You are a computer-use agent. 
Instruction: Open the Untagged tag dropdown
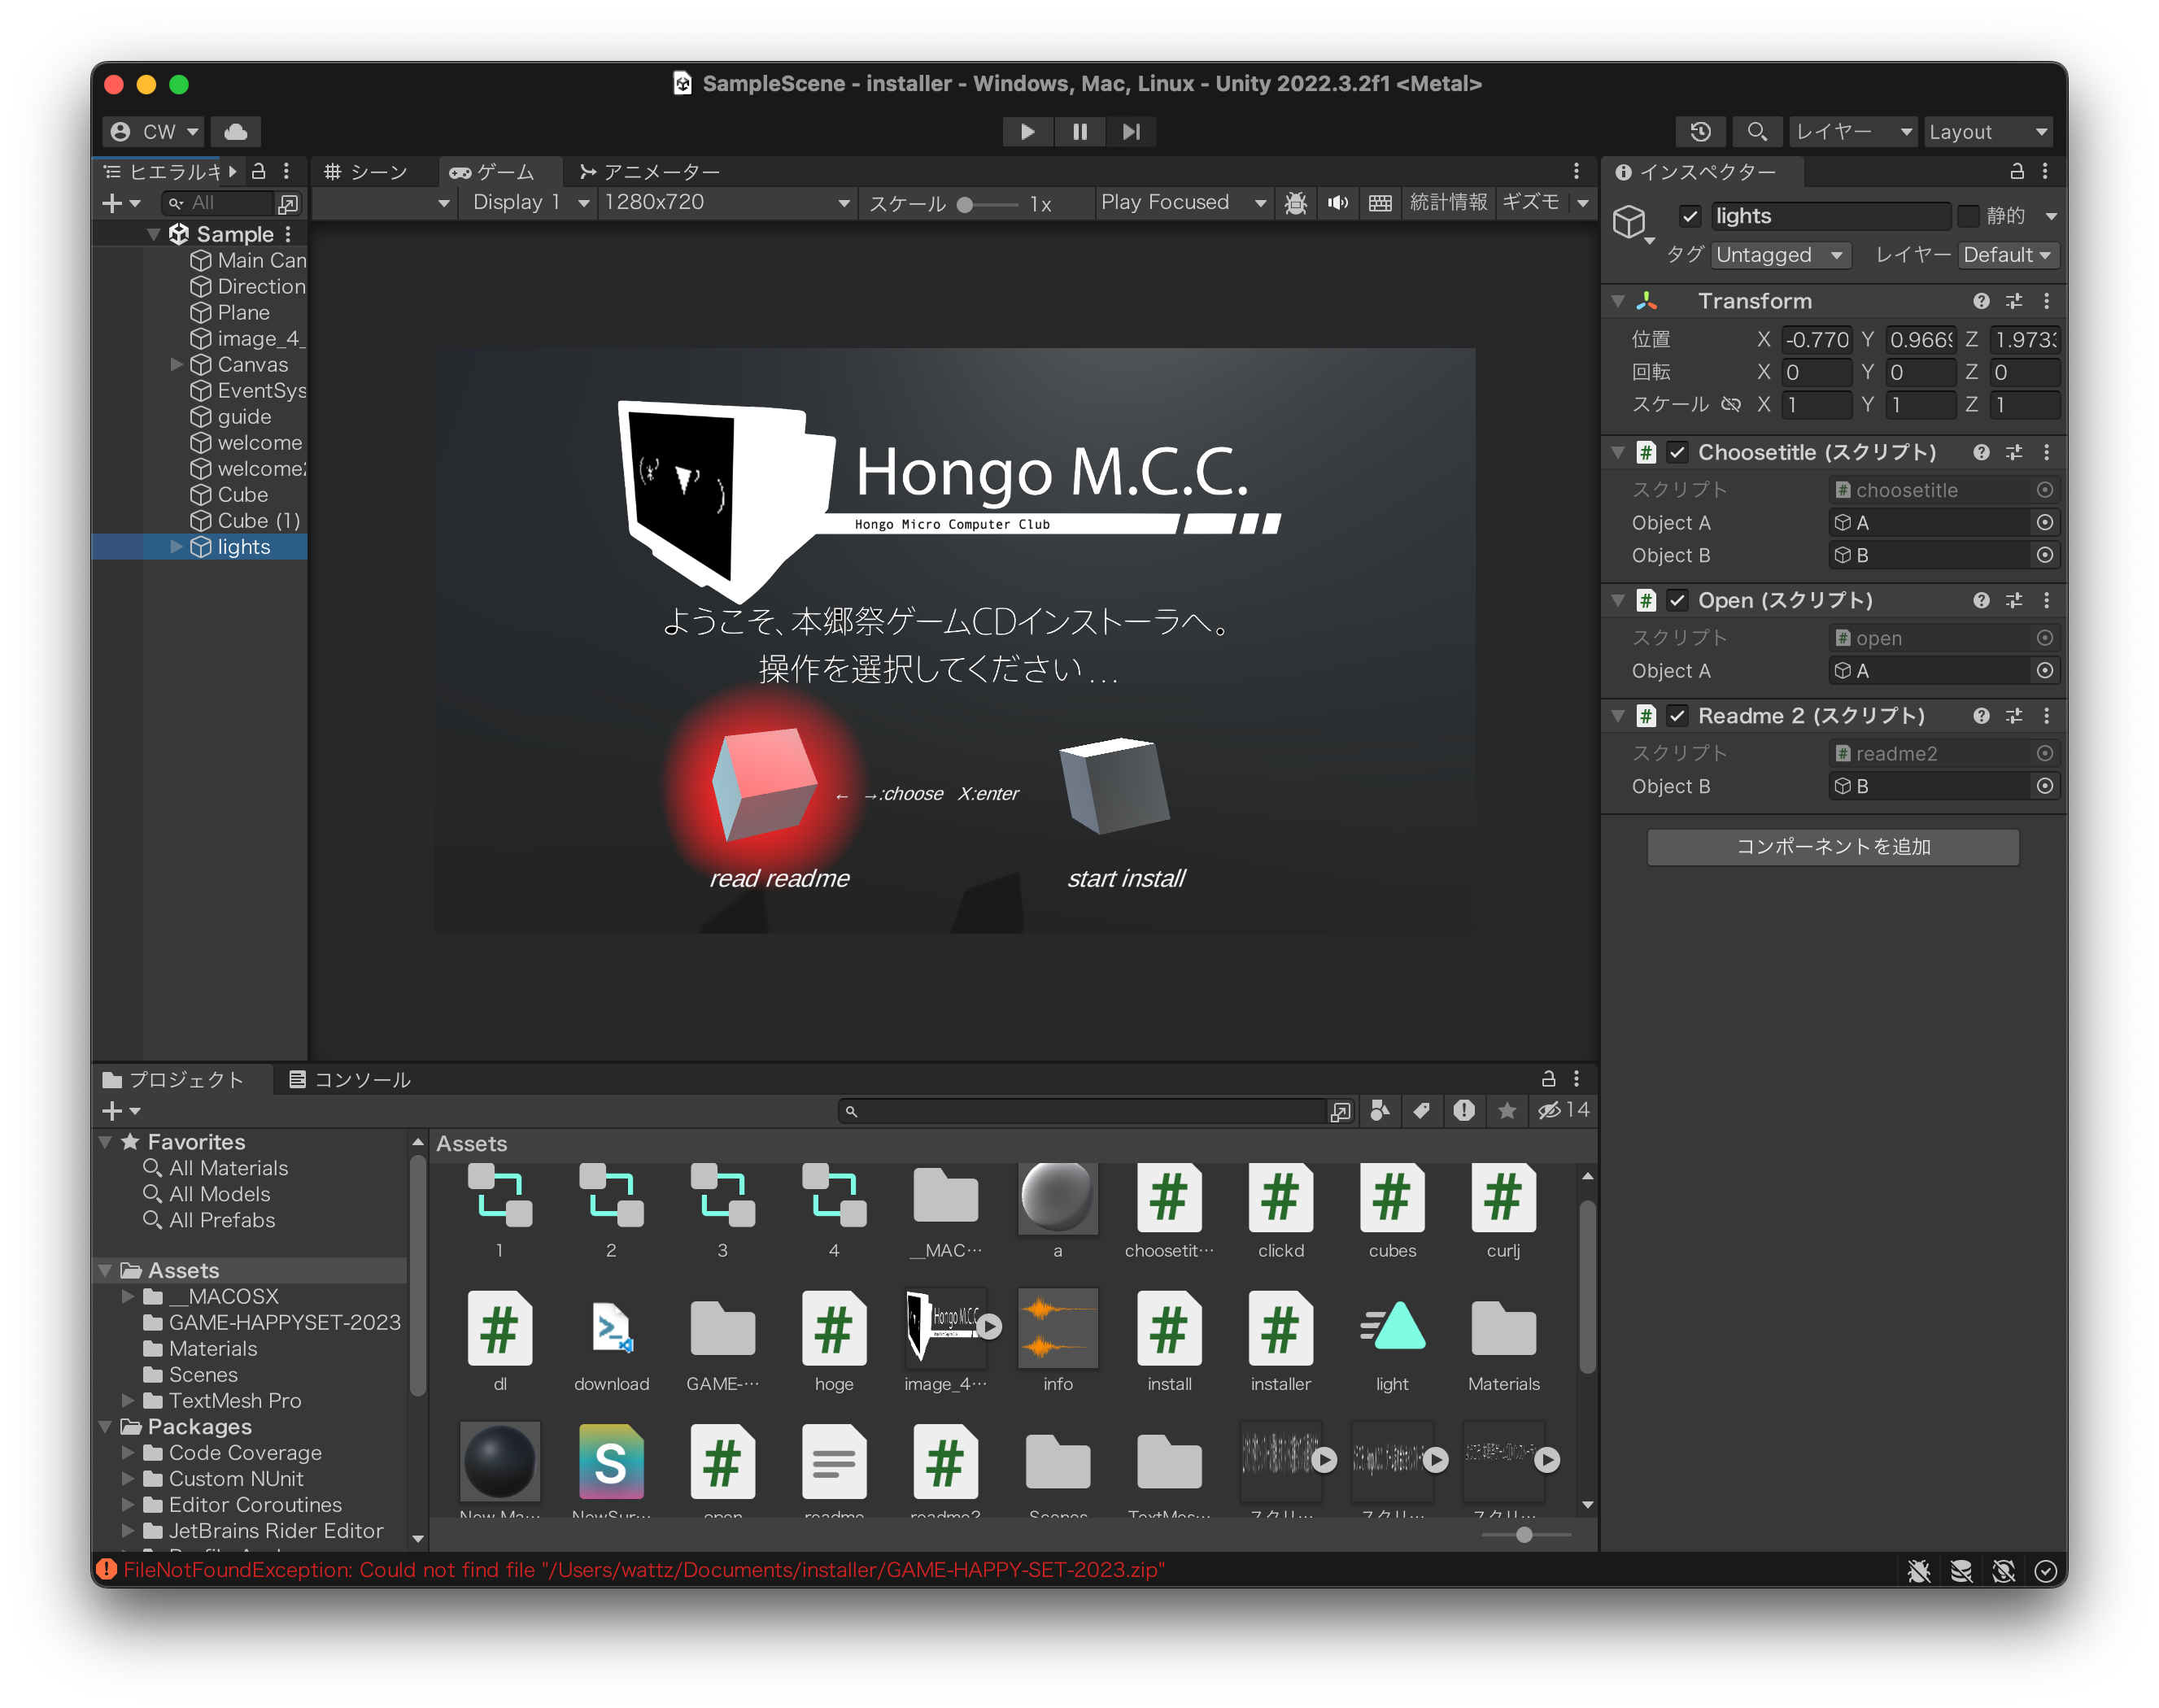click(x=1780, y=255)
